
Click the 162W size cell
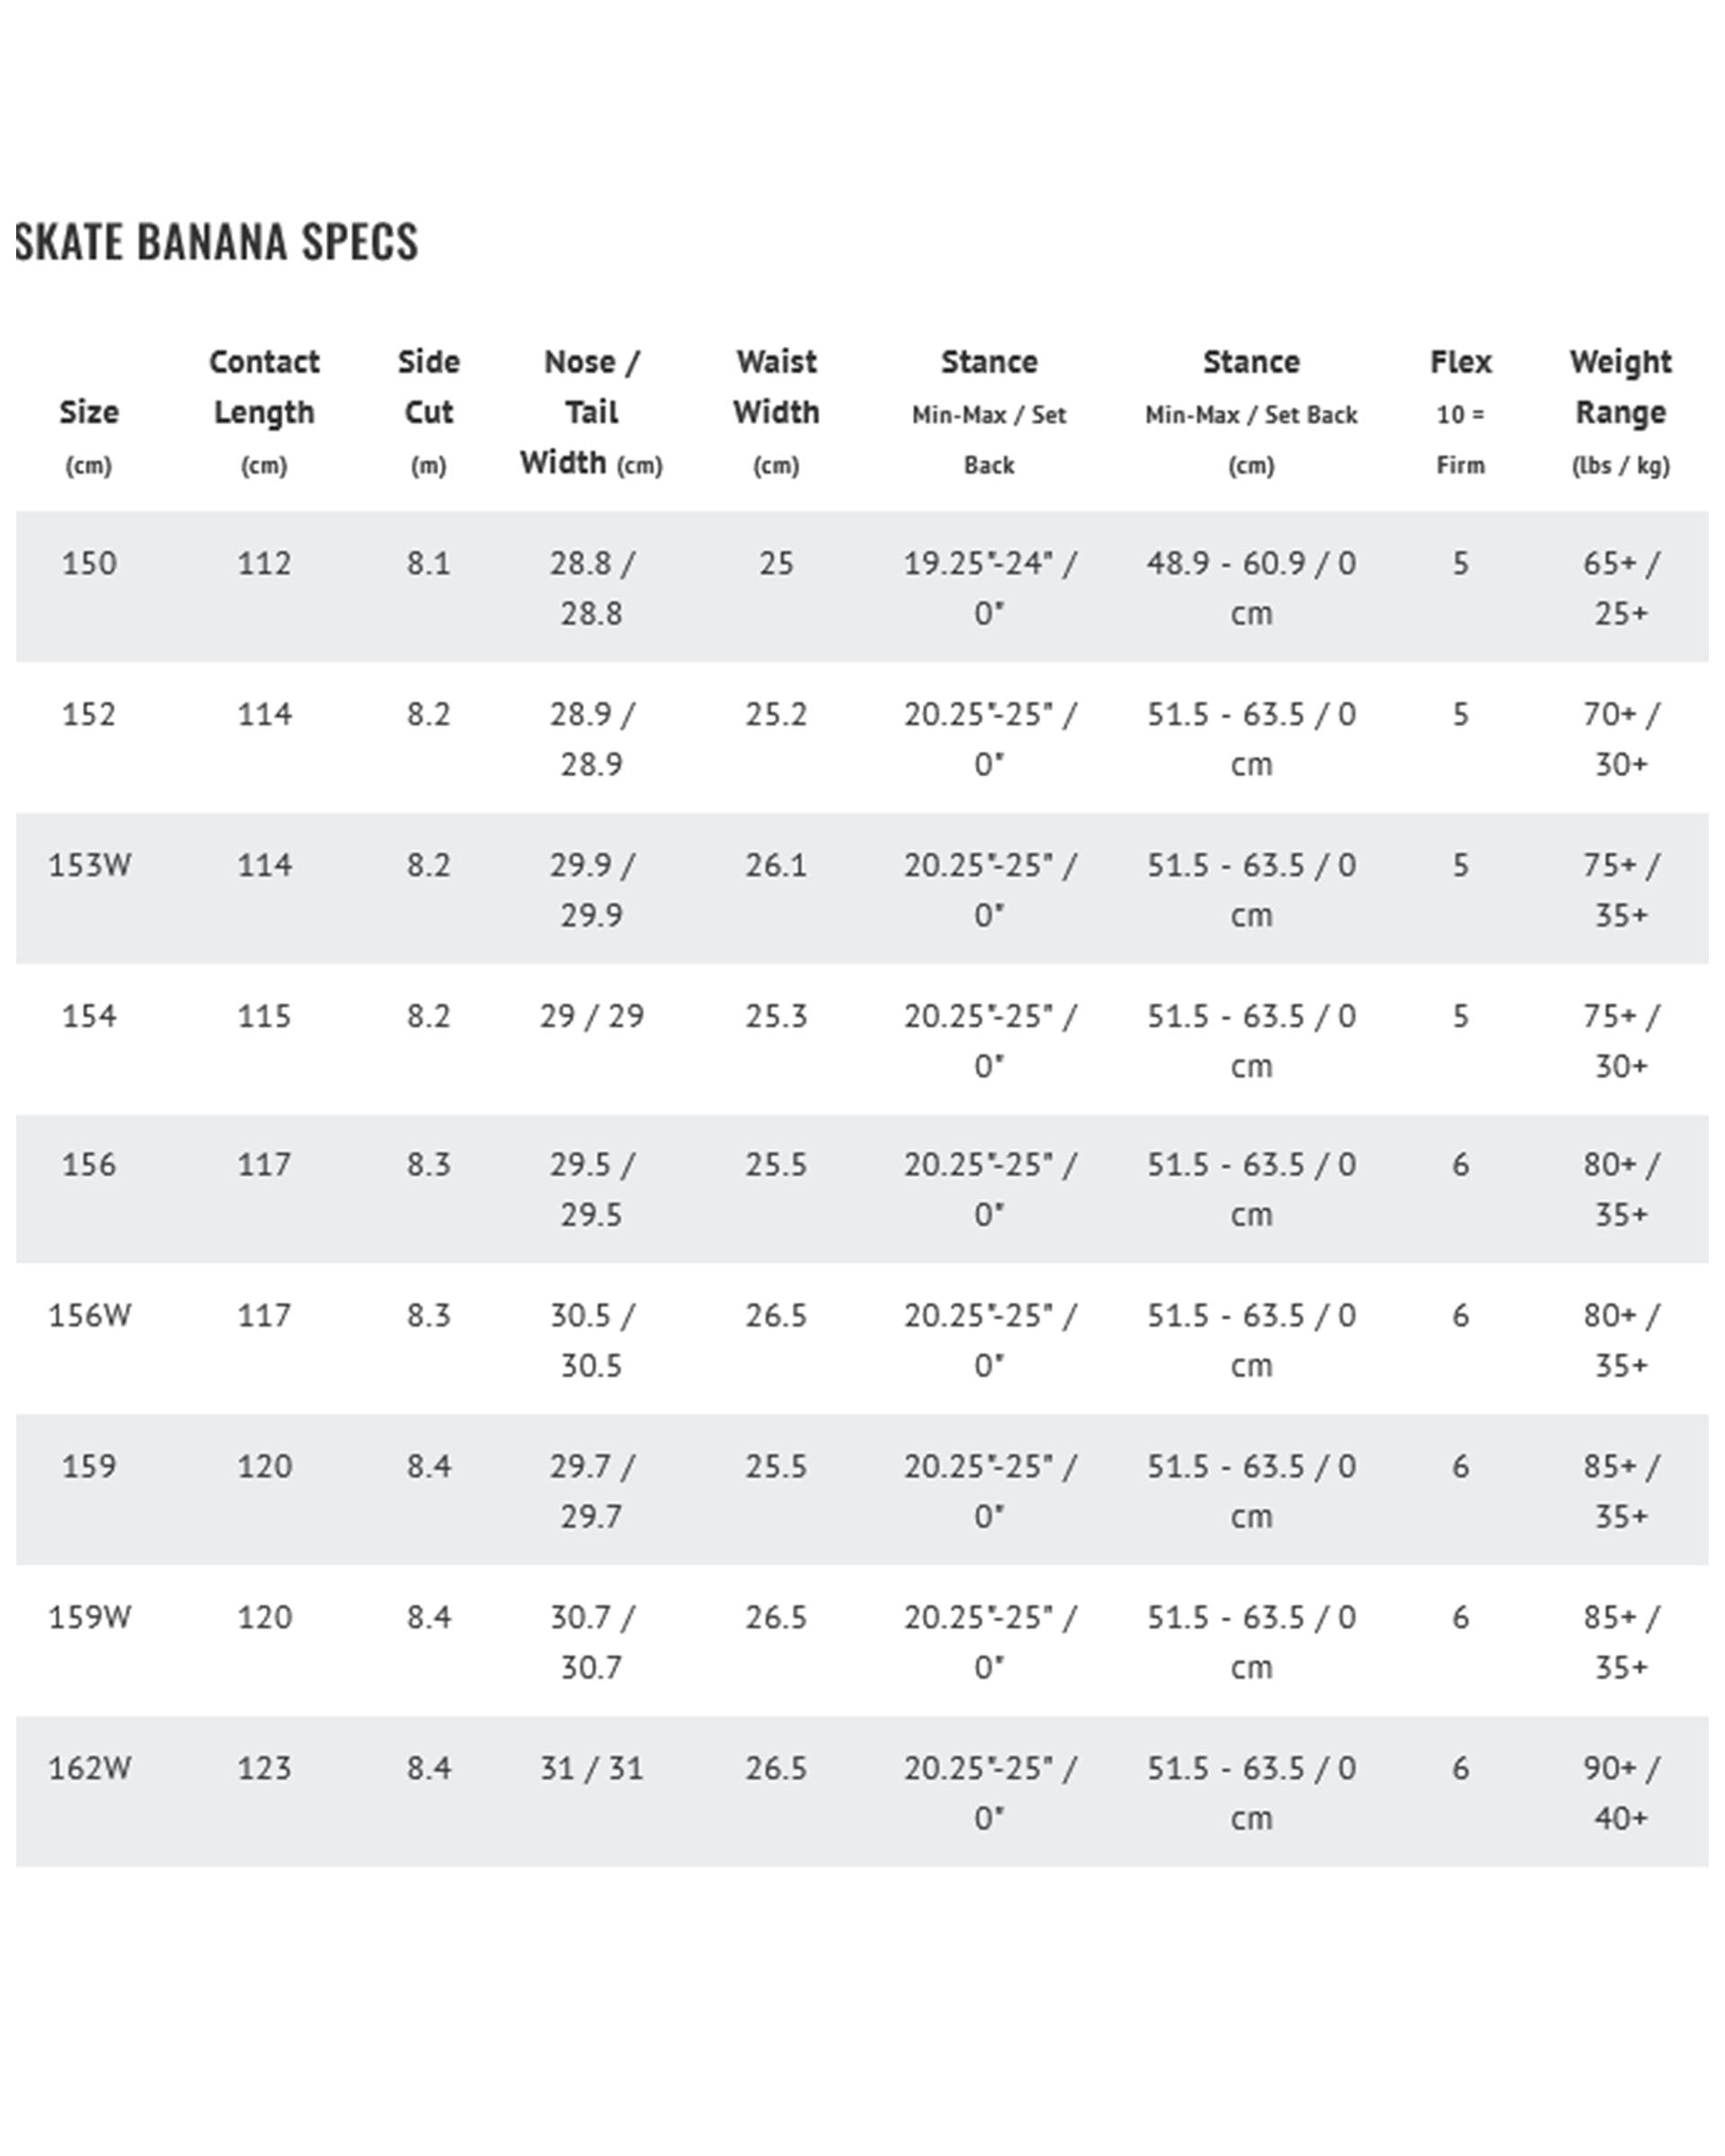(x=89, y=1768)
